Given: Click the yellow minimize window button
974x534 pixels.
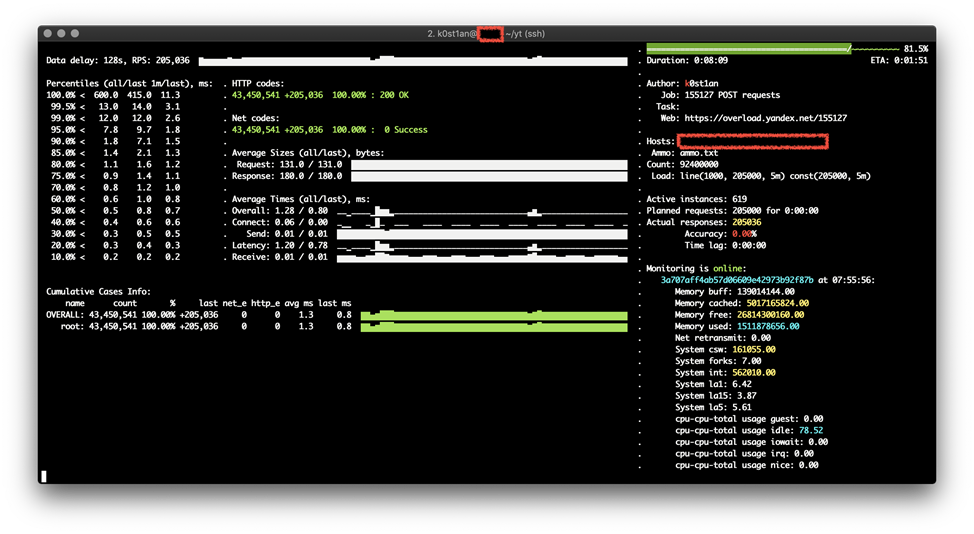Looking at the screenshot, I should point(61,34).
